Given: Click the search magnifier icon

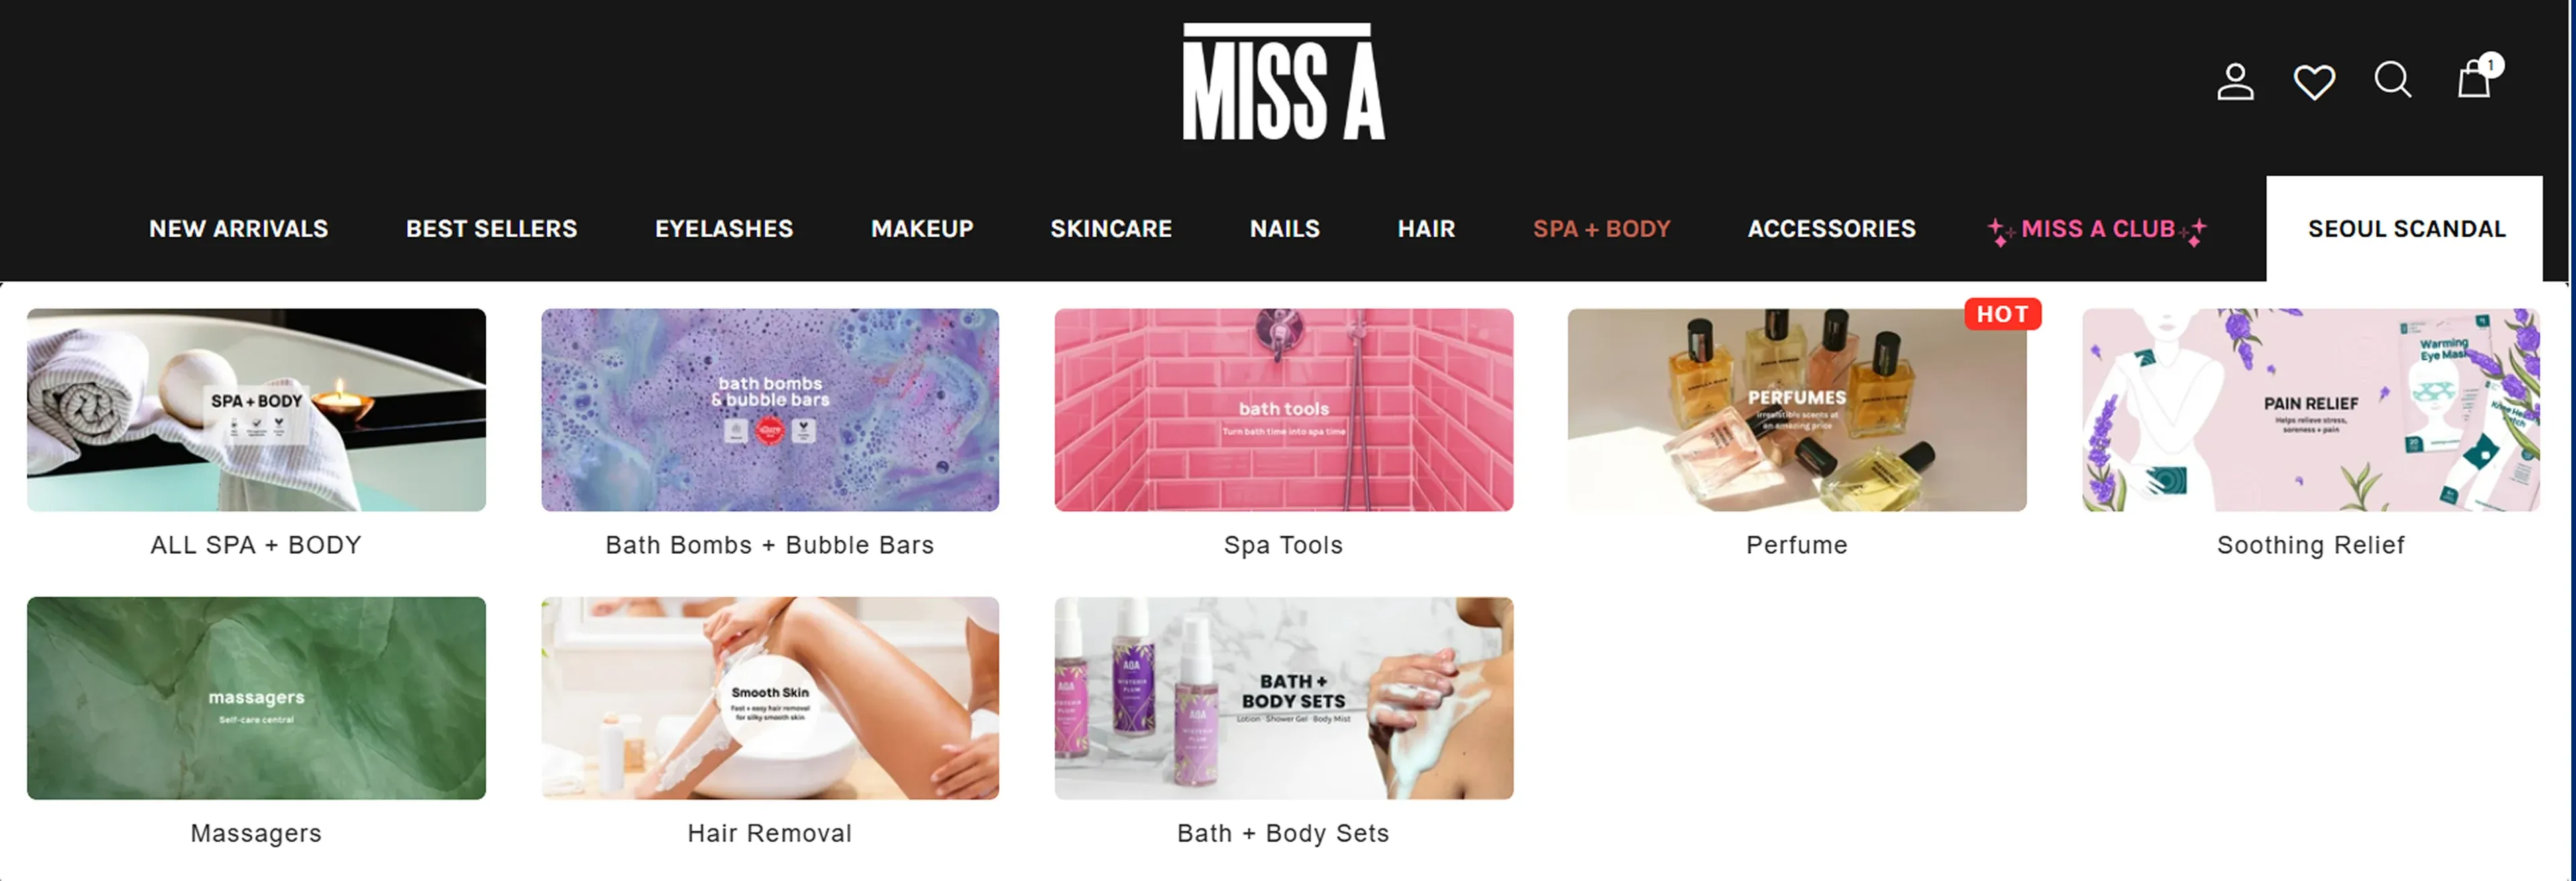Looking at the screenshot, I should (x=2393, y=80).
